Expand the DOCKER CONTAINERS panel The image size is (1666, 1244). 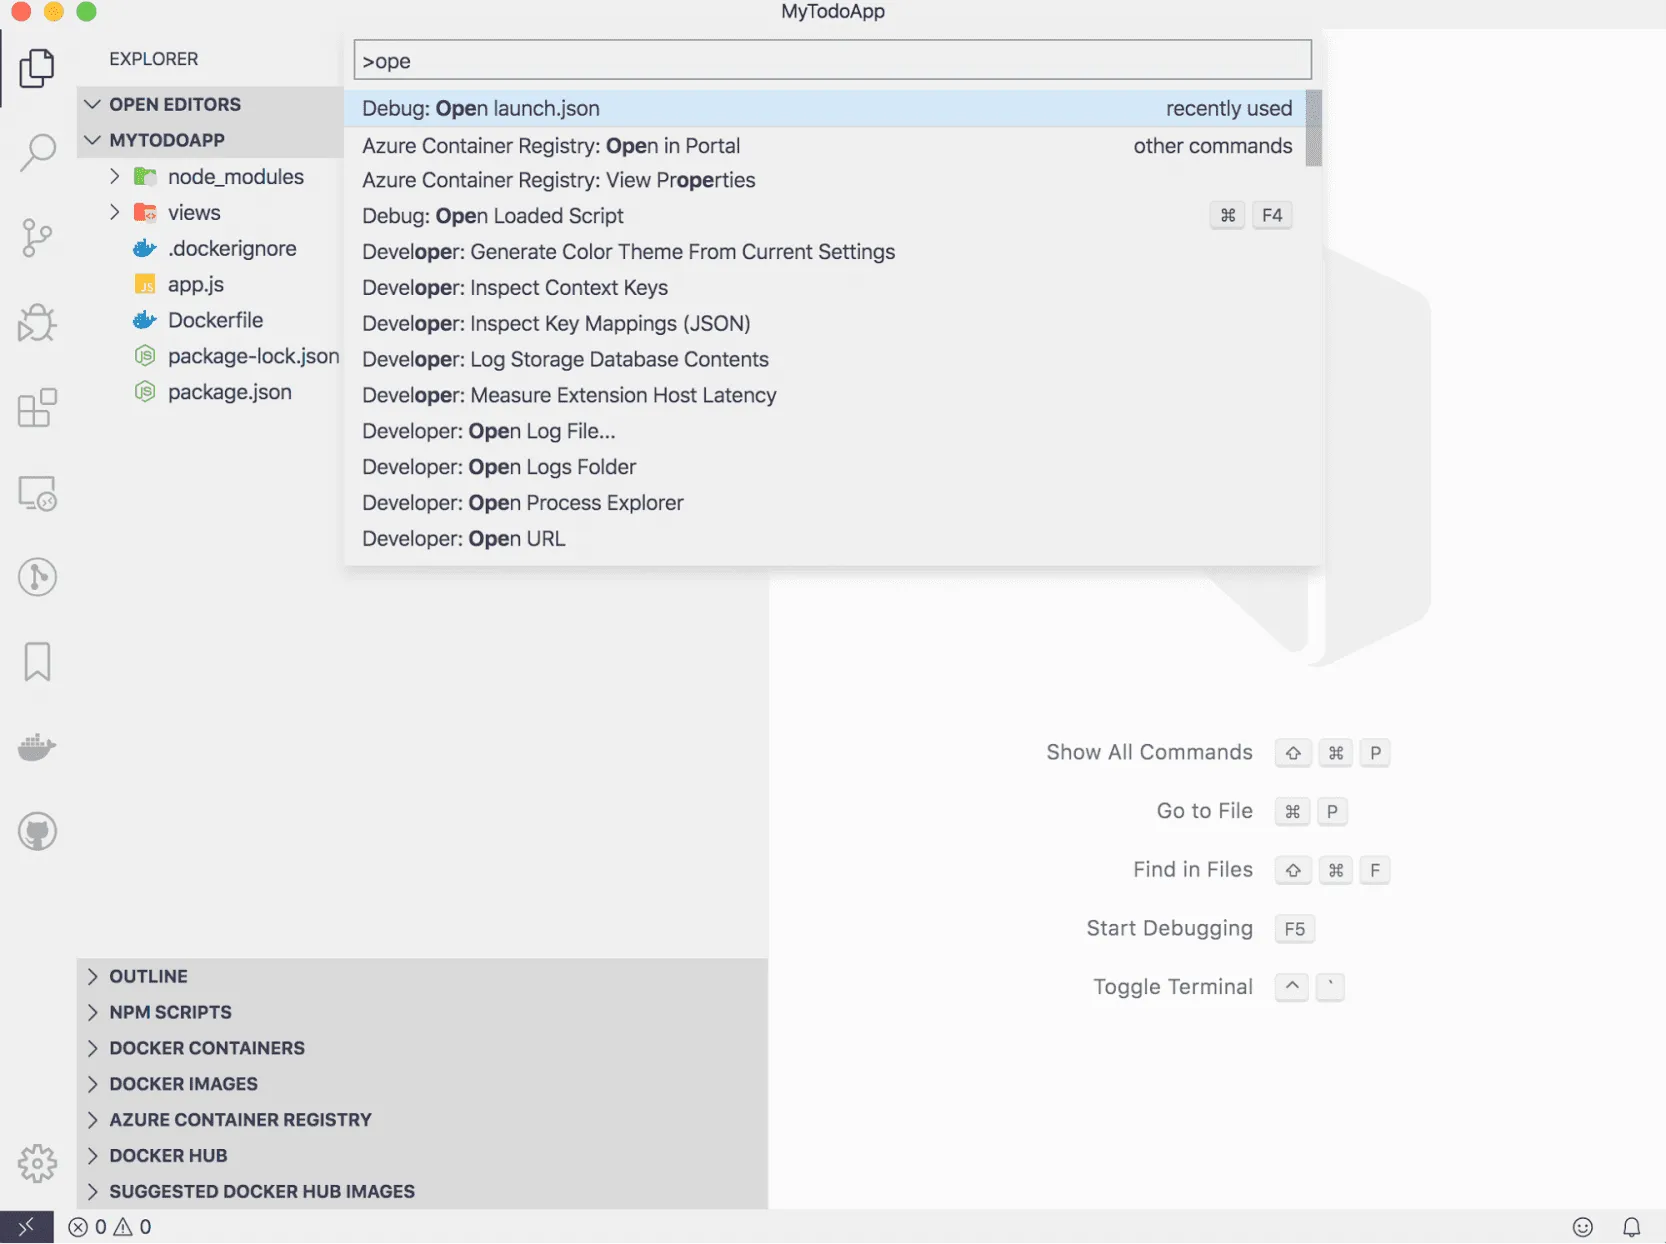422,1048
